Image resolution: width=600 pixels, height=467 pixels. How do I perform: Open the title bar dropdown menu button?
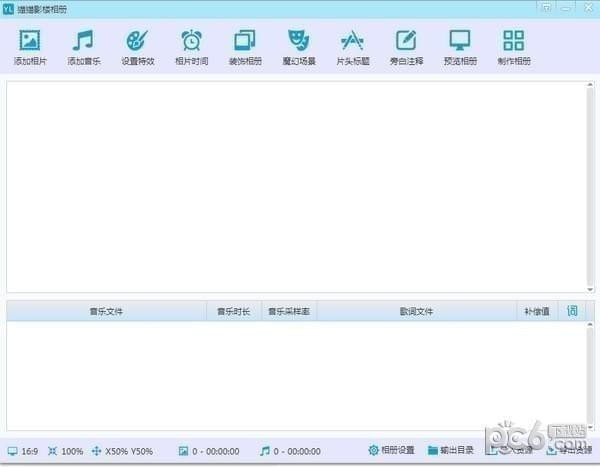pyautogui.click(x=546, y=8)
